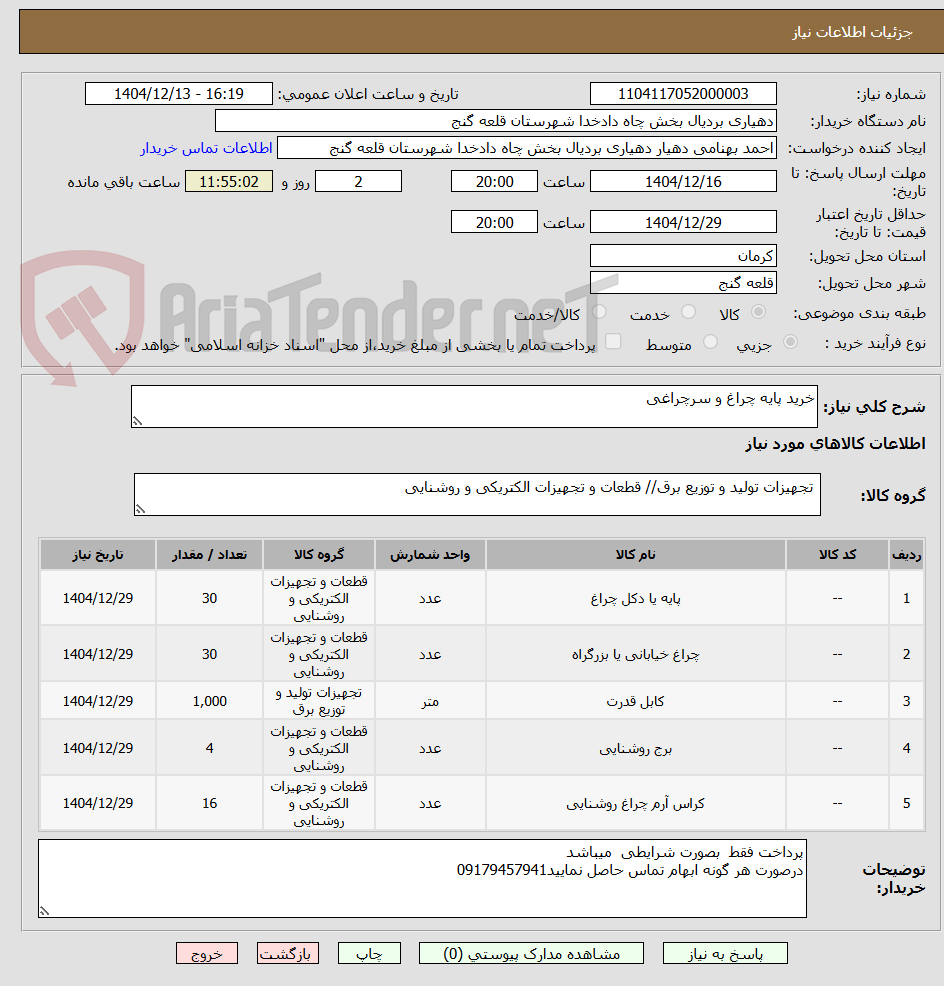
Task: Select the خدمت radio button
Action: 689,313
